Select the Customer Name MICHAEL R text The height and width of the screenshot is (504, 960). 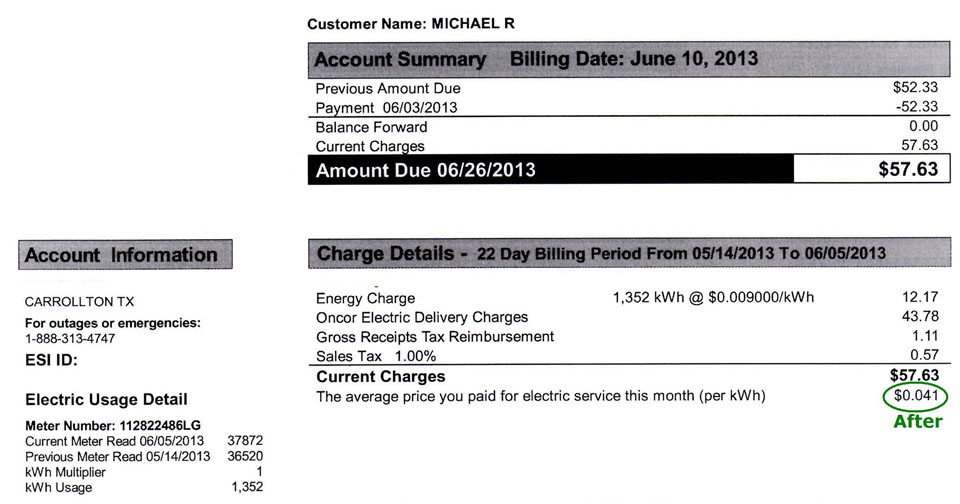[x=411, y=24]
